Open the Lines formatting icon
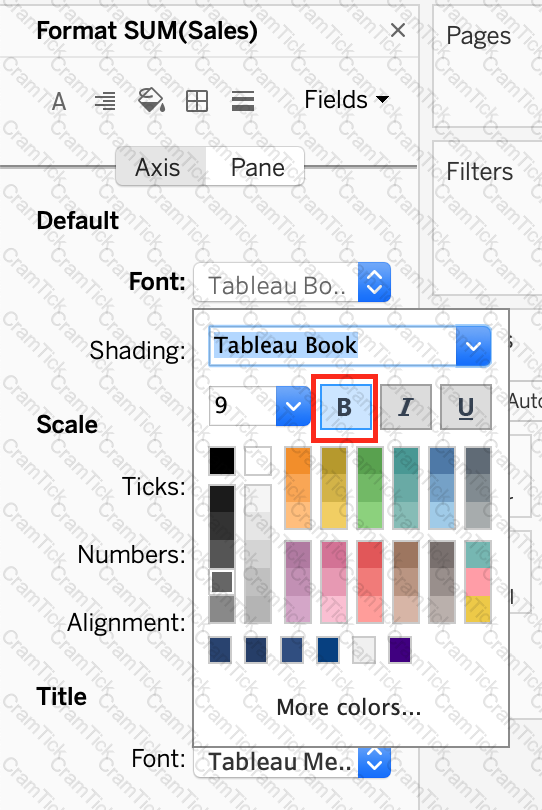 (x=242, y=101)
